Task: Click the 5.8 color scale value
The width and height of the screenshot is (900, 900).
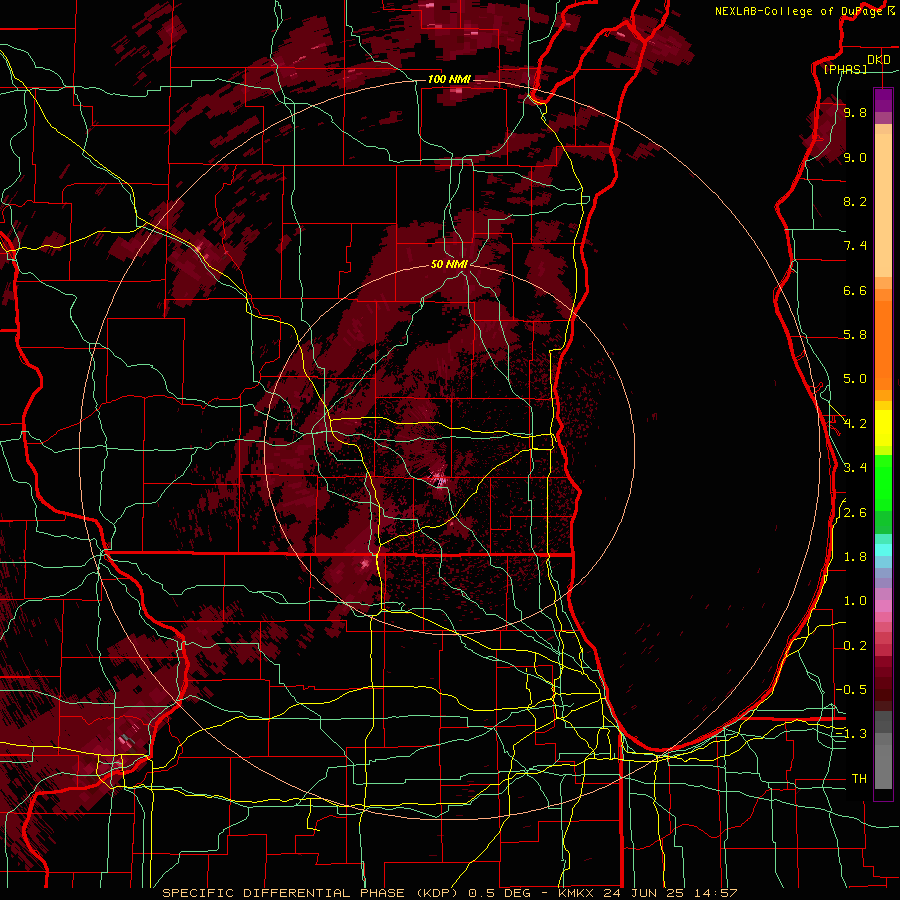Action: 855,335
